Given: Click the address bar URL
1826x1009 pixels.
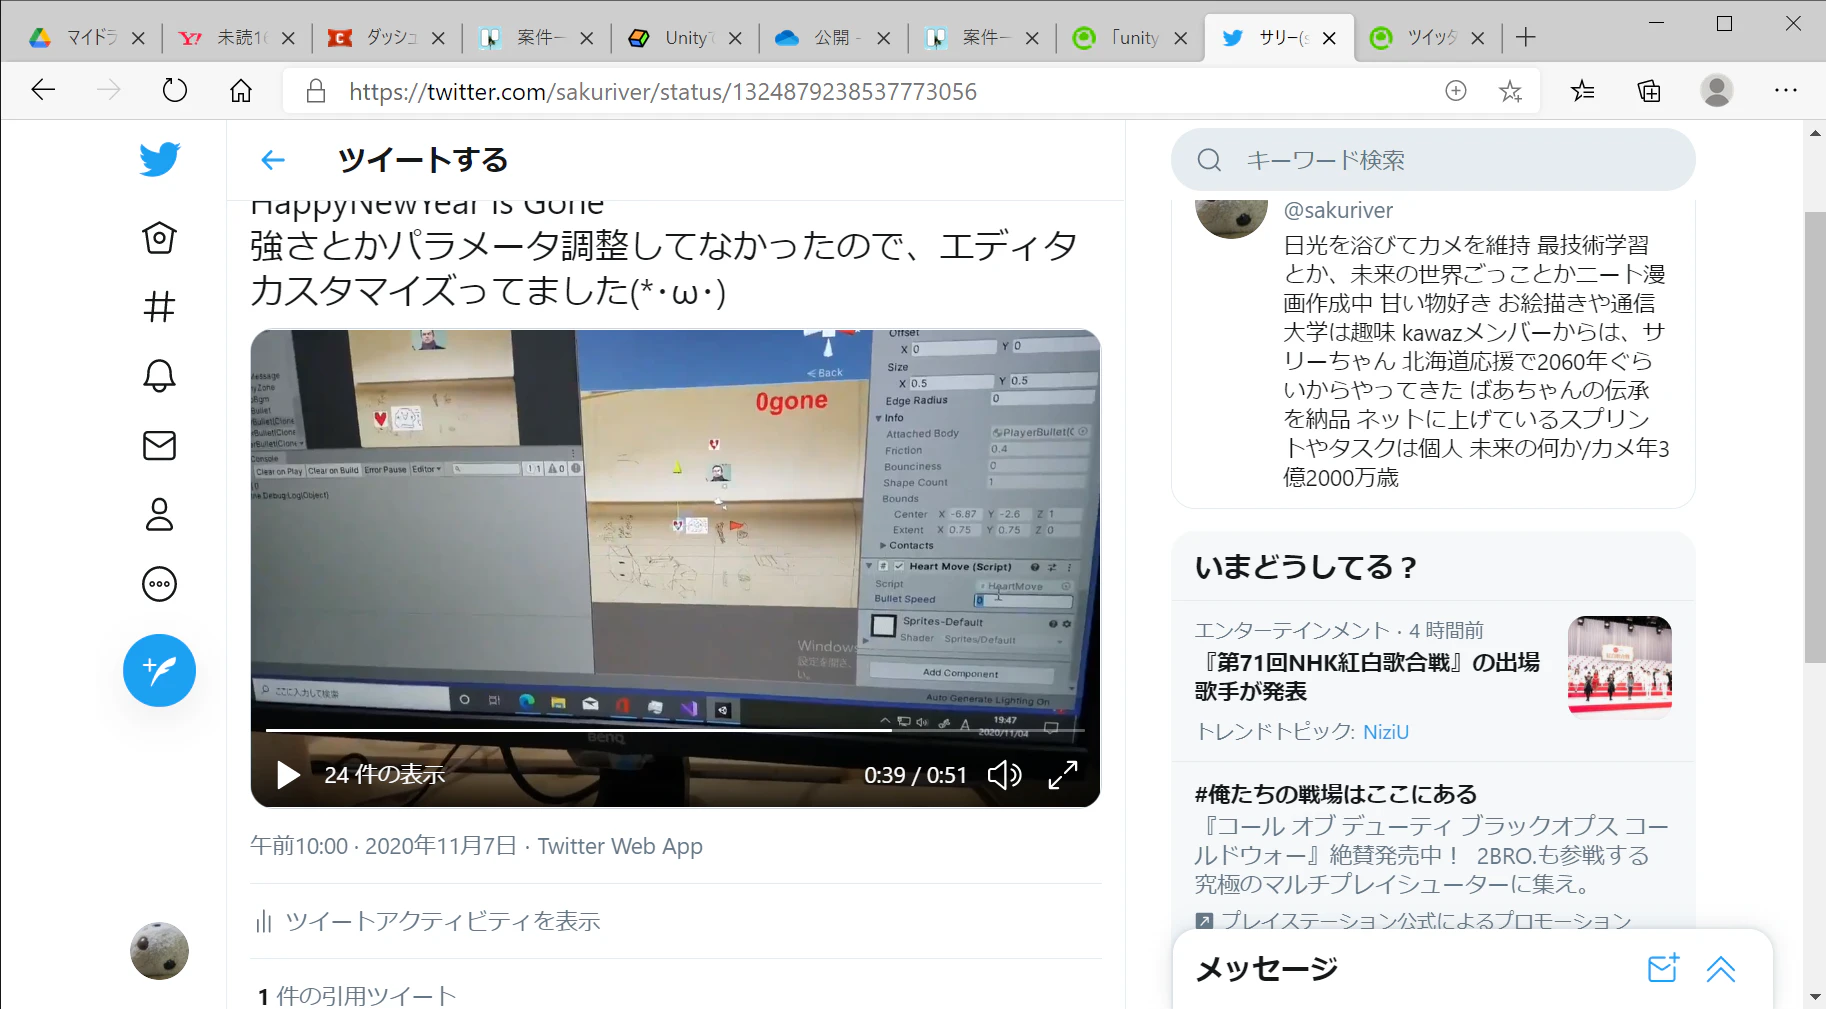Looking at the screenshot, I should (663, 92).
